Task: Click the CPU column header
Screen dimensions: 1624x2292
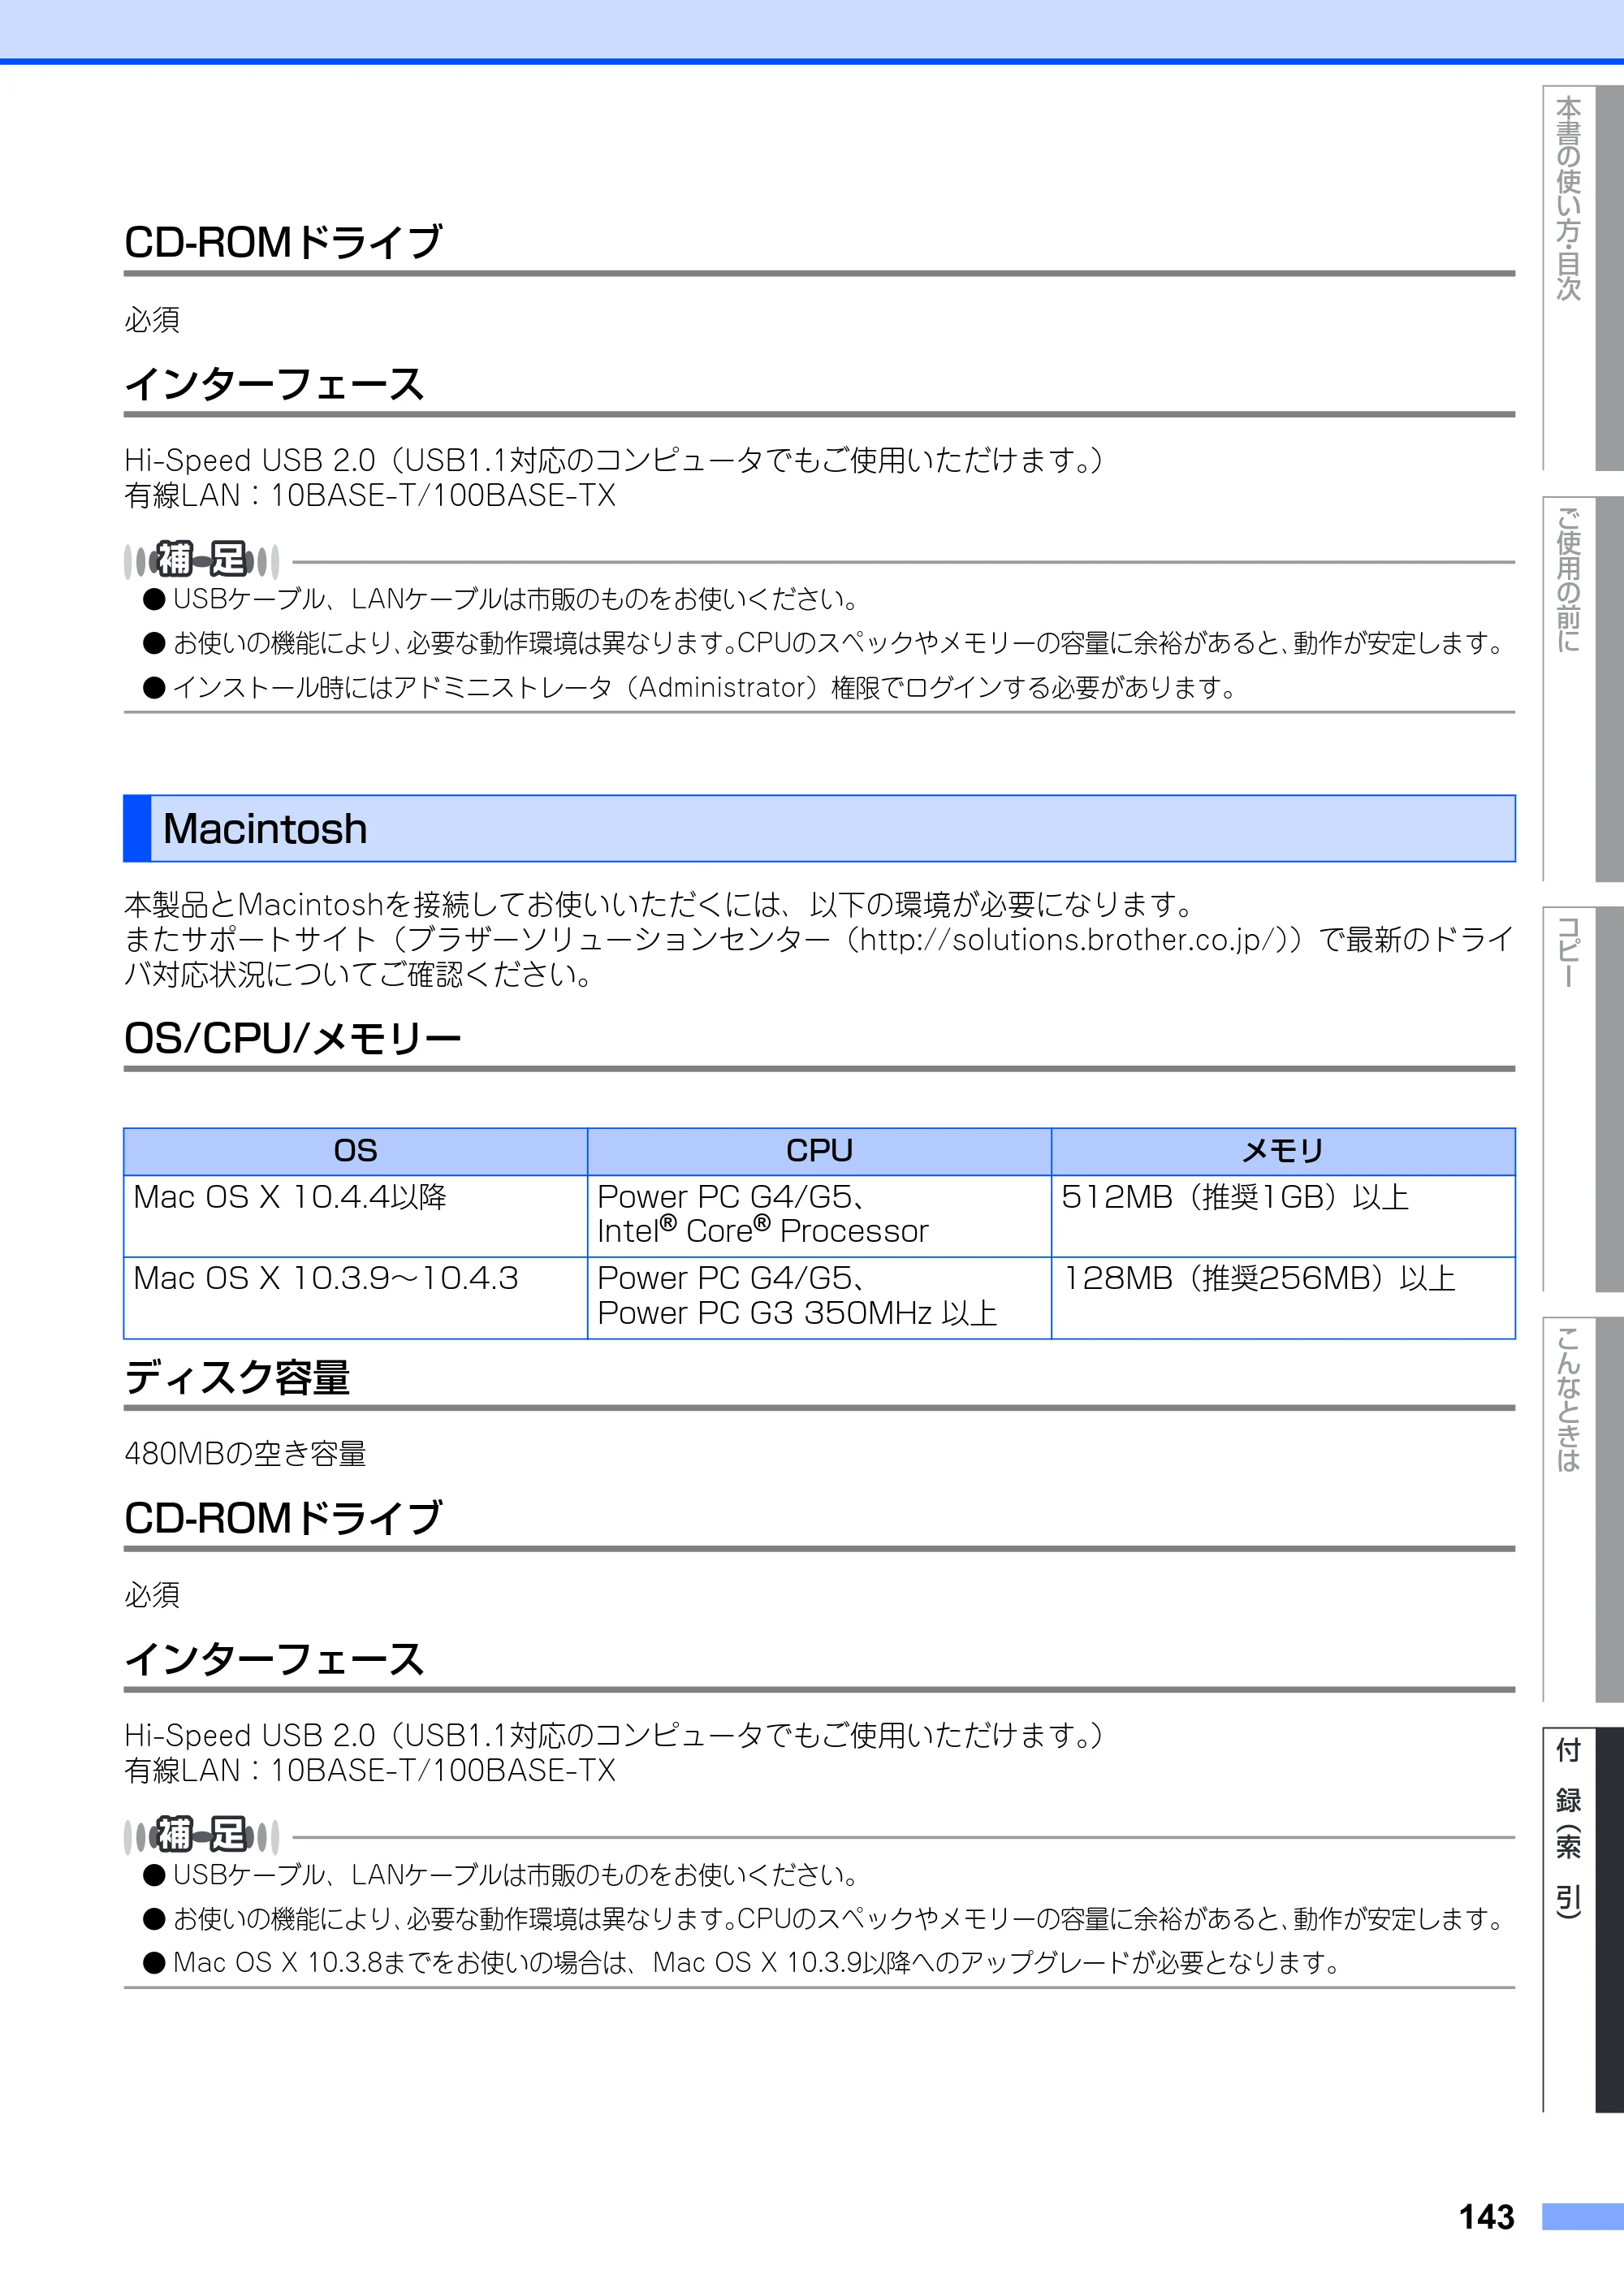Action: point(819,1151)
